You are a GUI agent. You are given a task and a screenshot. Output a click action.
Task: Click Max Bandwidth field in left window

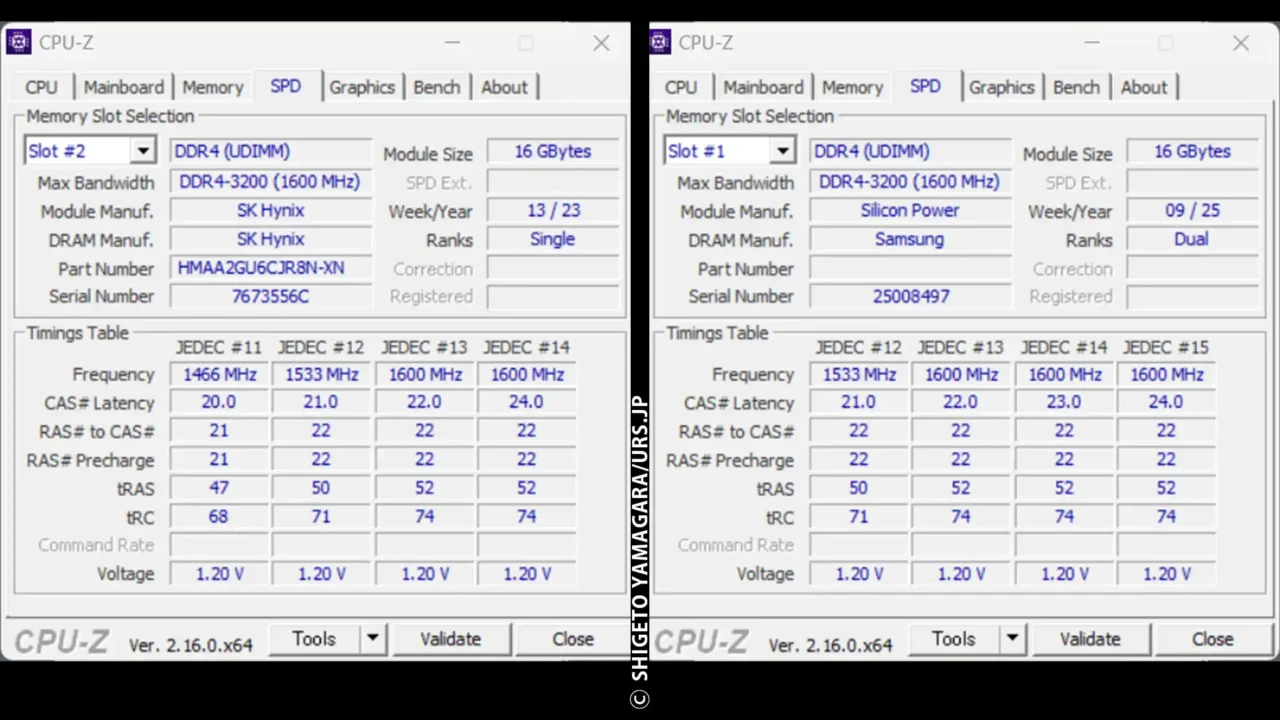coord(271,182)
